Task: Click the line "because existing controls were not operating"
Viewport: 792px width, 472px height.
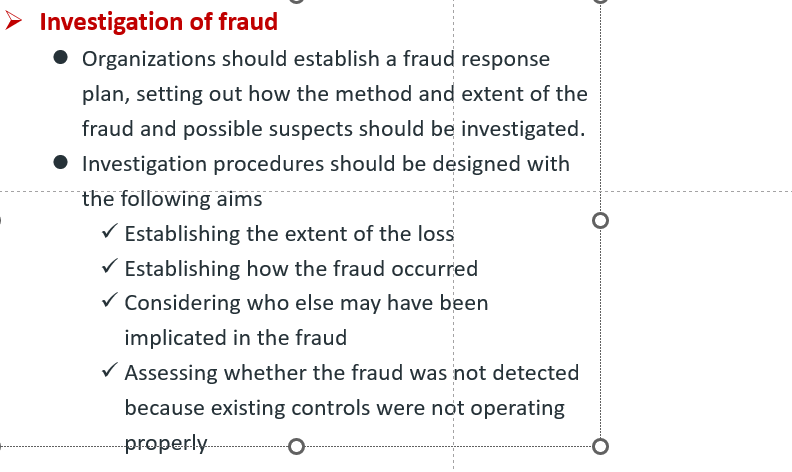Action: pos(344,408)
